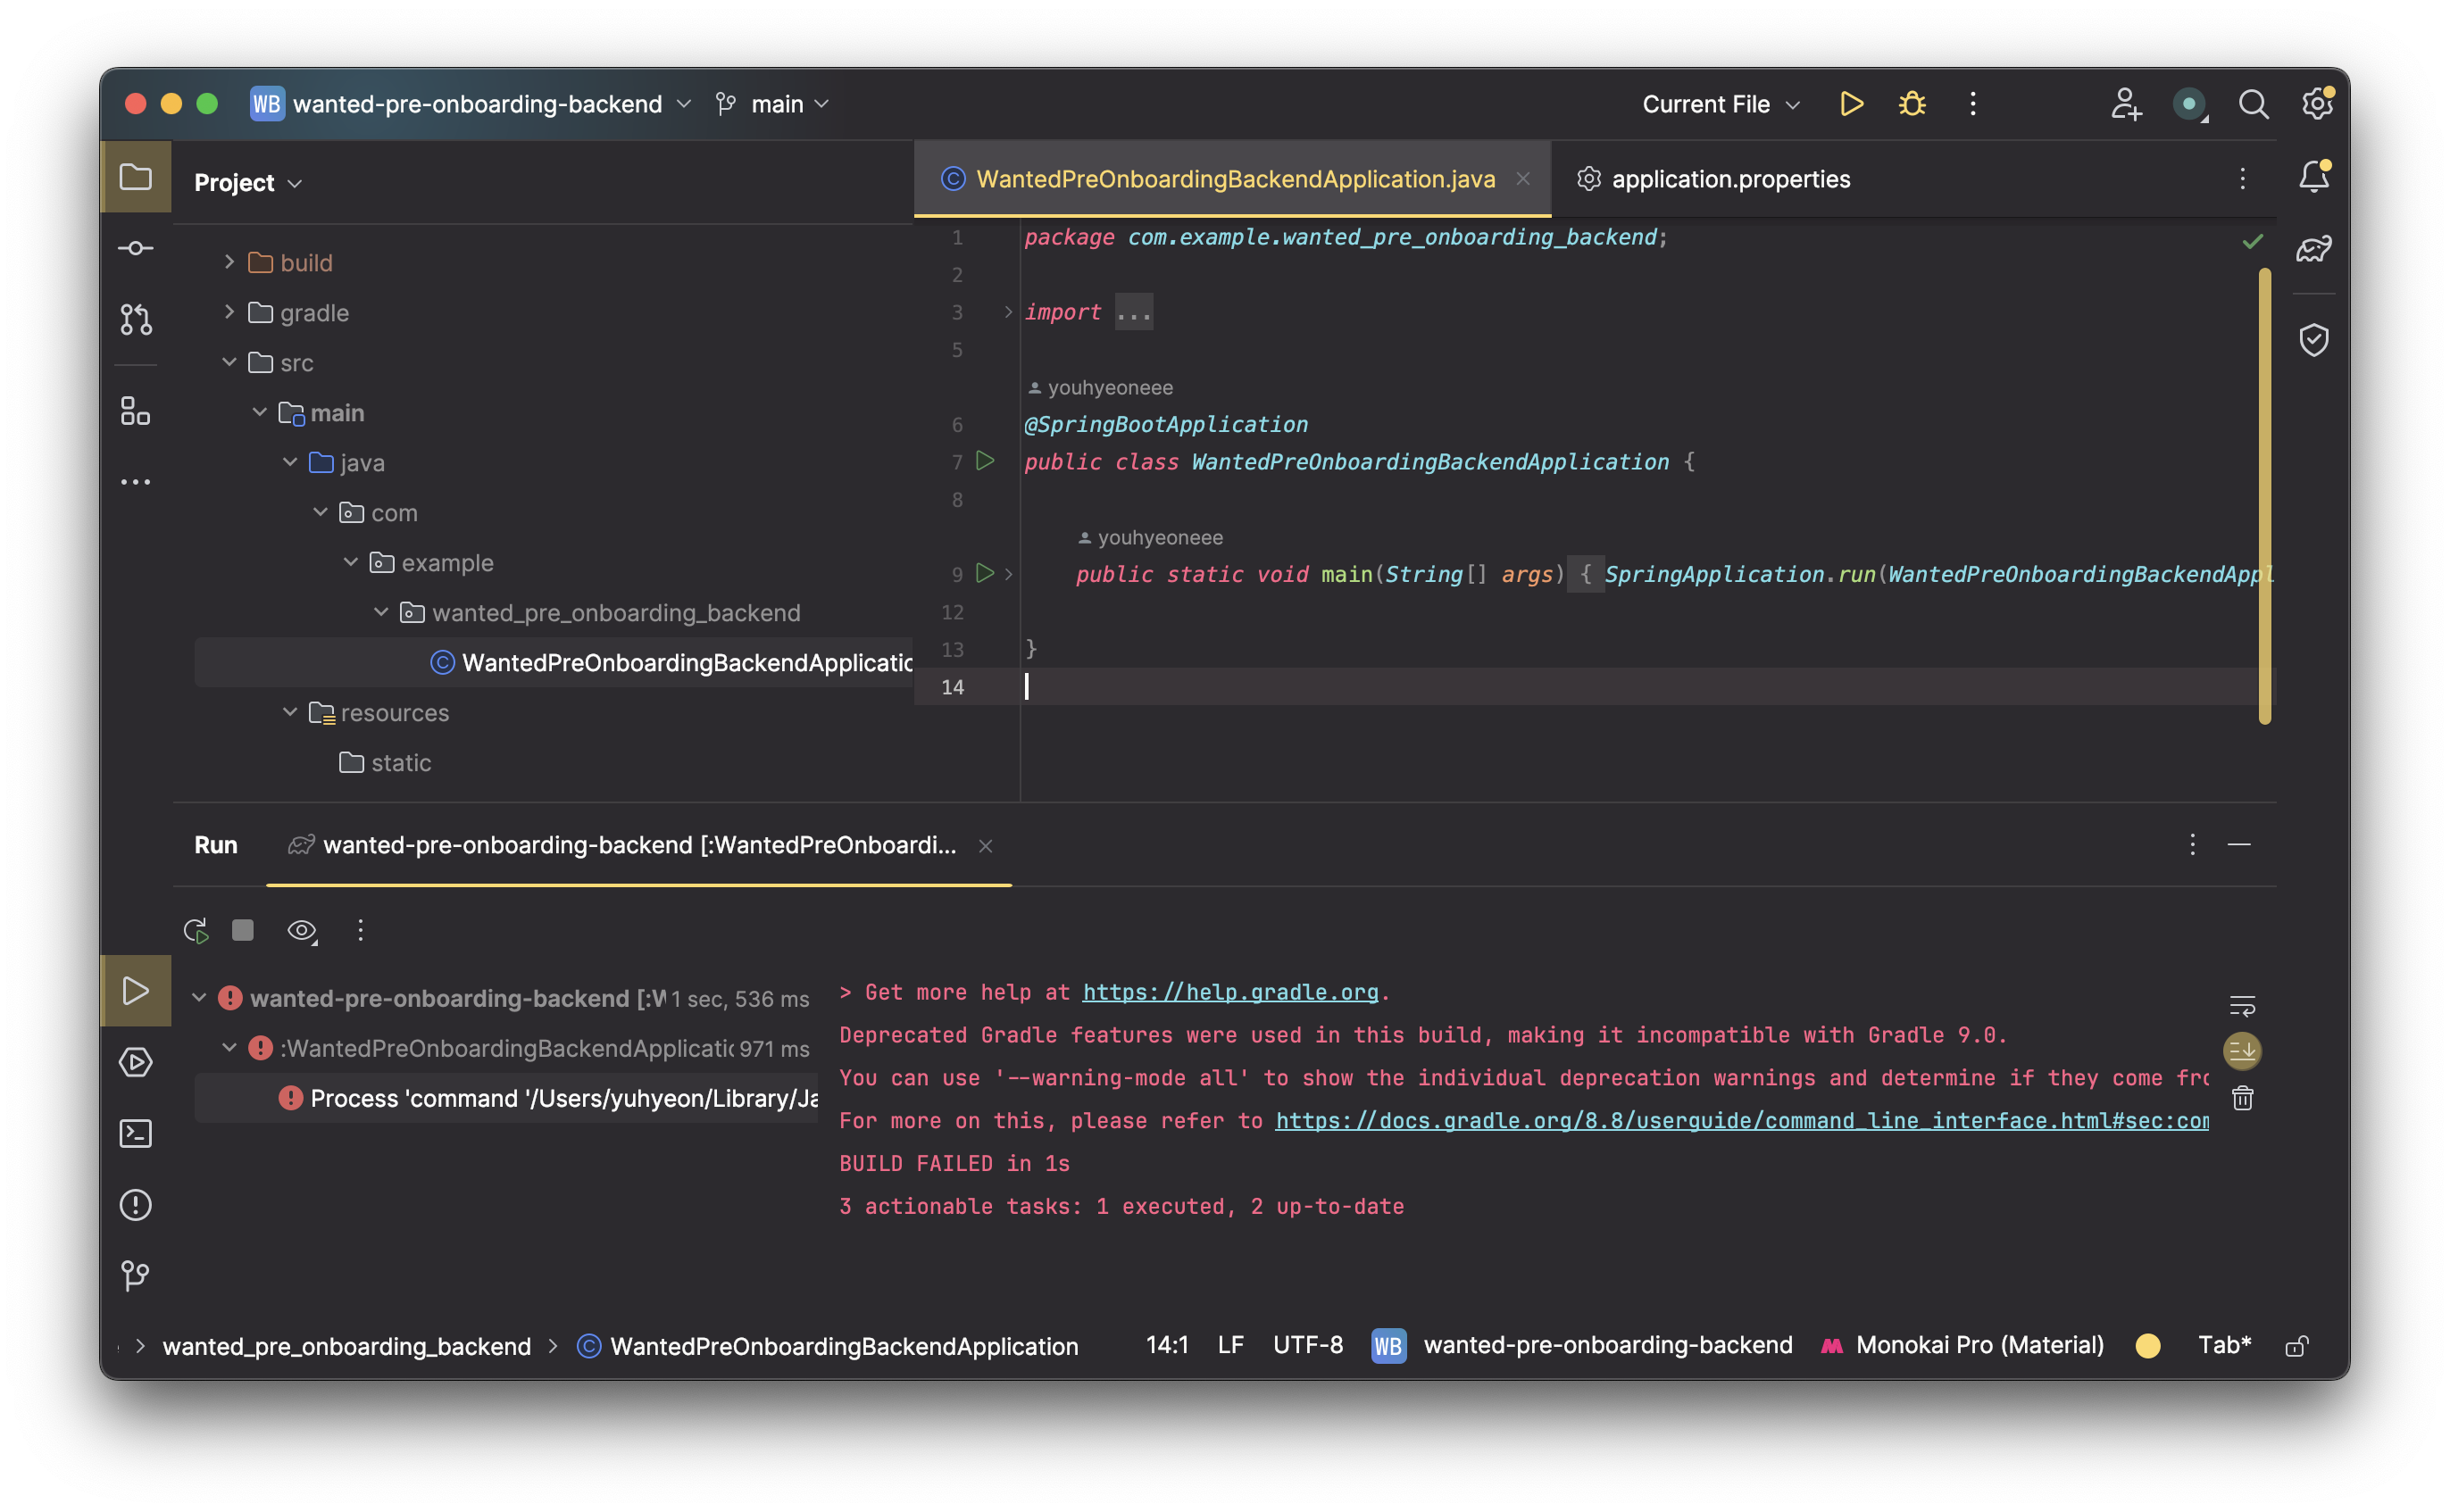This screenshot has height=1512, width=2450.
Task: Click run gutter icon beside main method
Action: pos(985,573)
